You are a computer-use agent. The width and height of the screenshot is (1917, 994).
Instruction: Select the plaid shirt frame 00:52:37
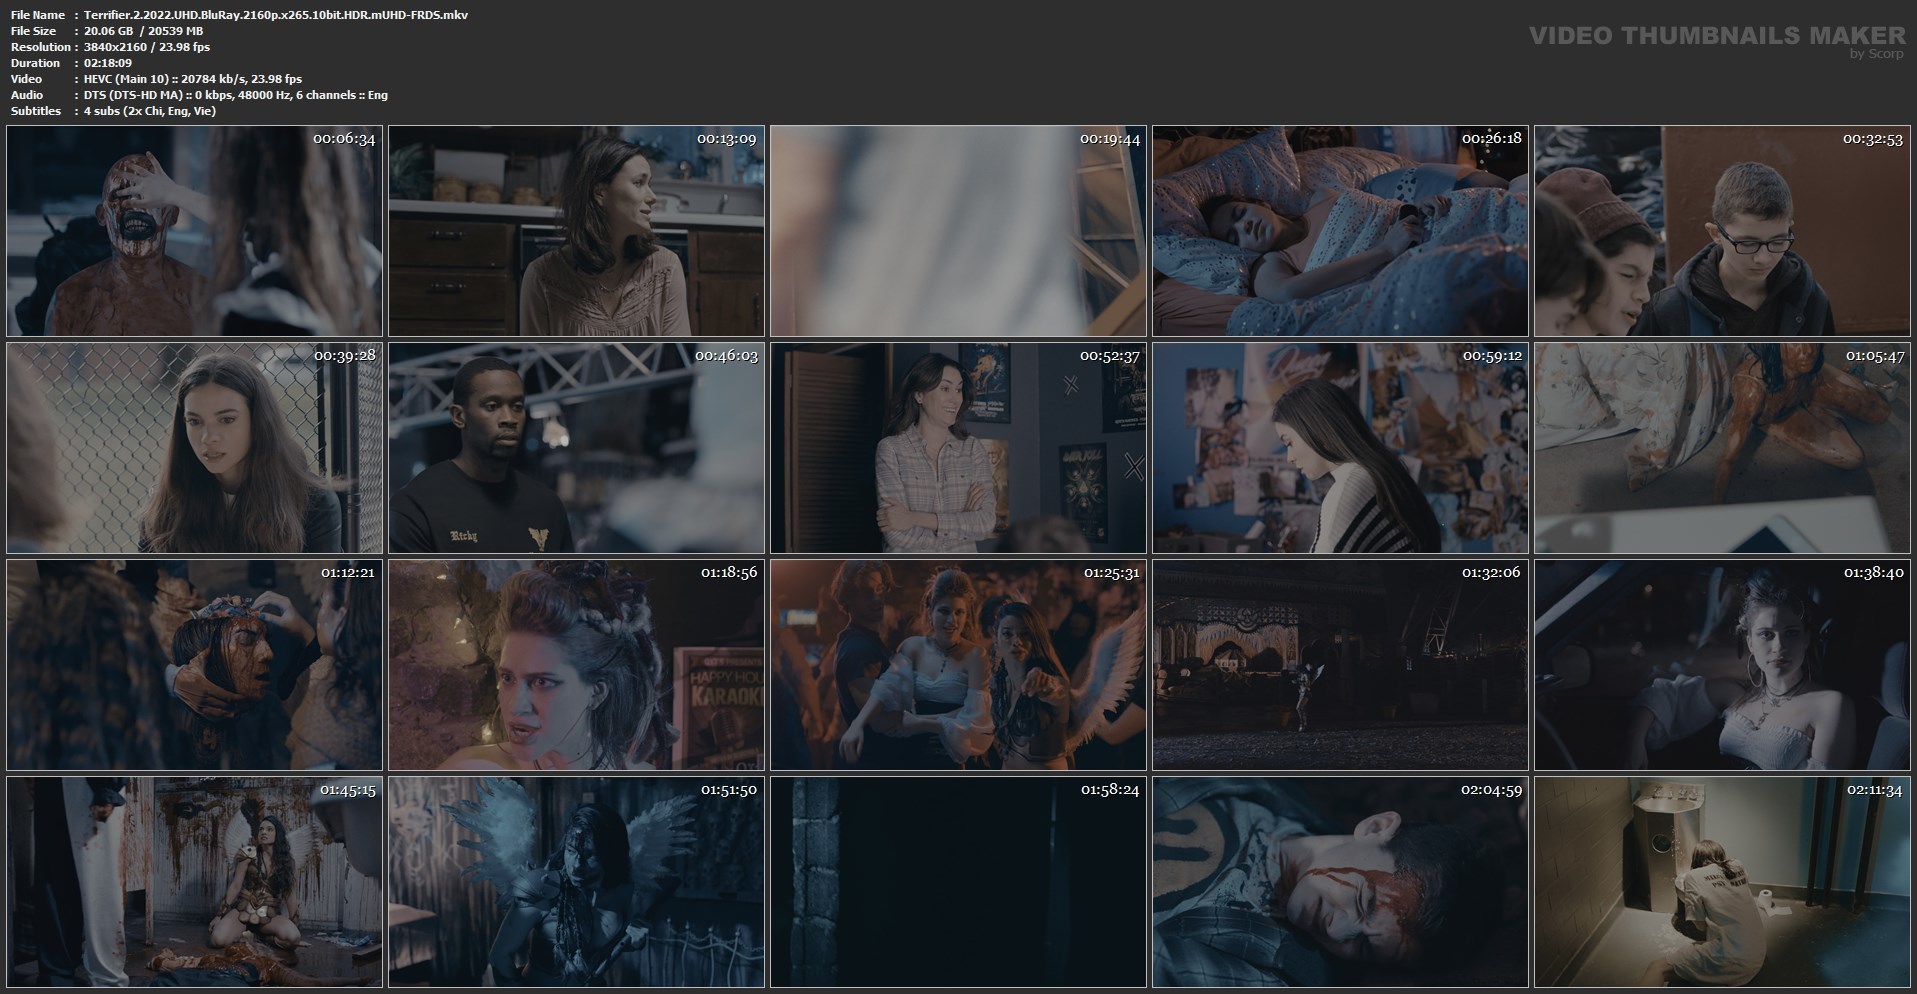coord(959,449)
